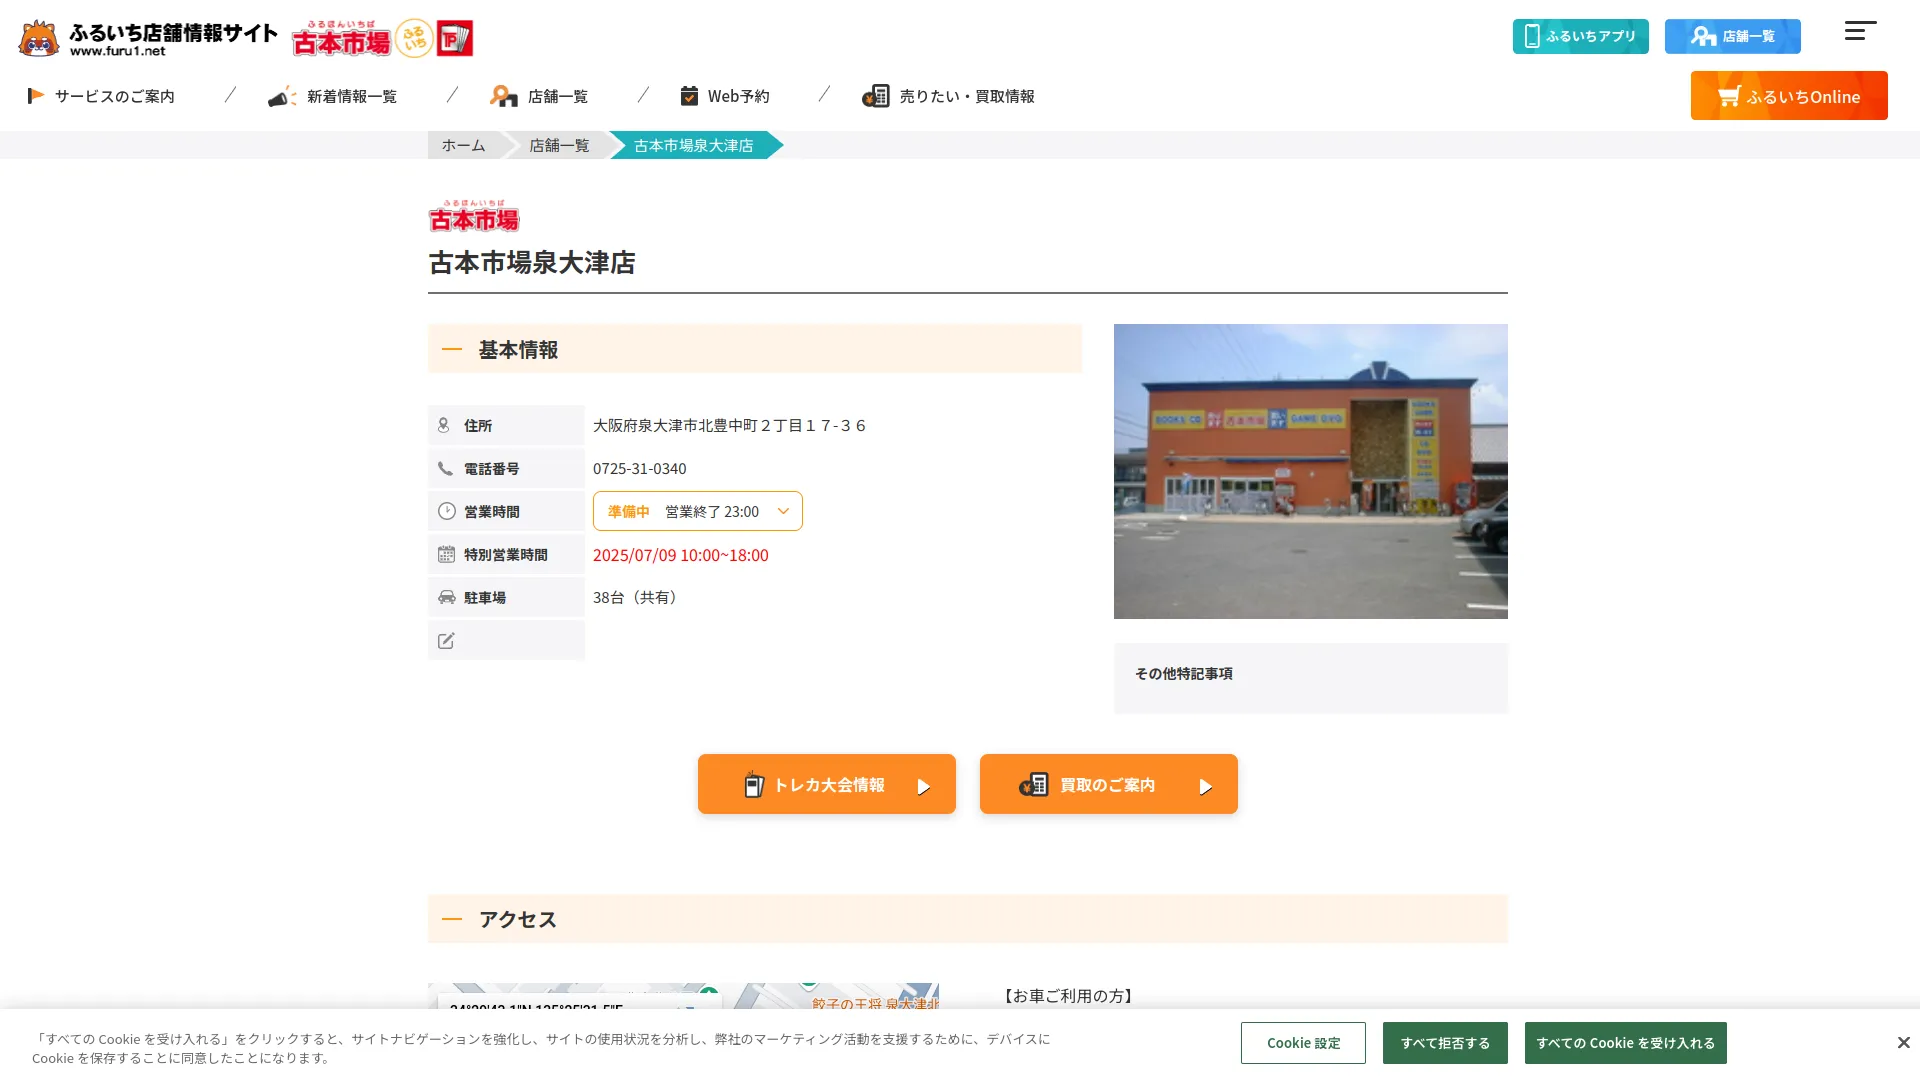
Task: Open 新着情報一覧 menu item
Action: click(x=332, y=96)
